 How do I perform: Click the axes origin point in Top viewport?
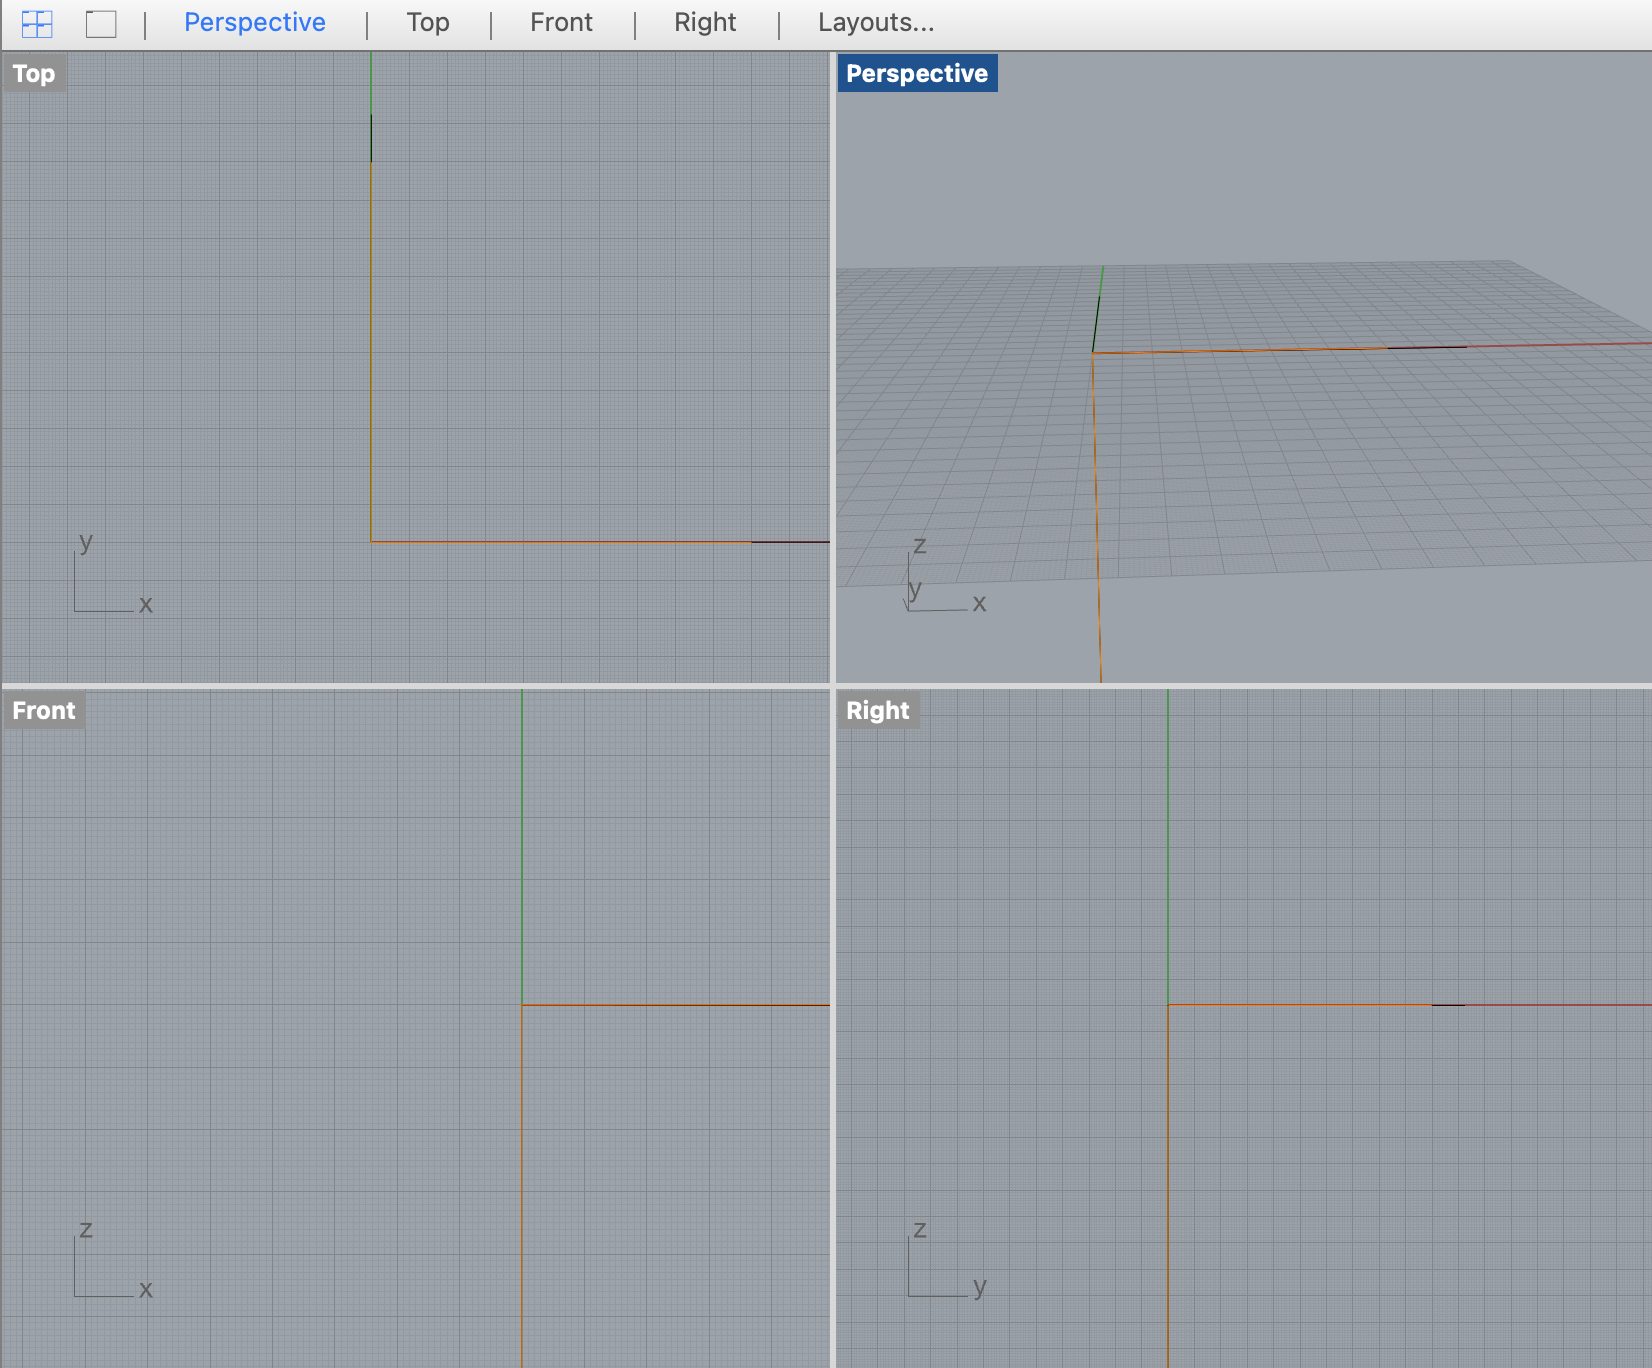pyautogui.click(x=373, y=541)
